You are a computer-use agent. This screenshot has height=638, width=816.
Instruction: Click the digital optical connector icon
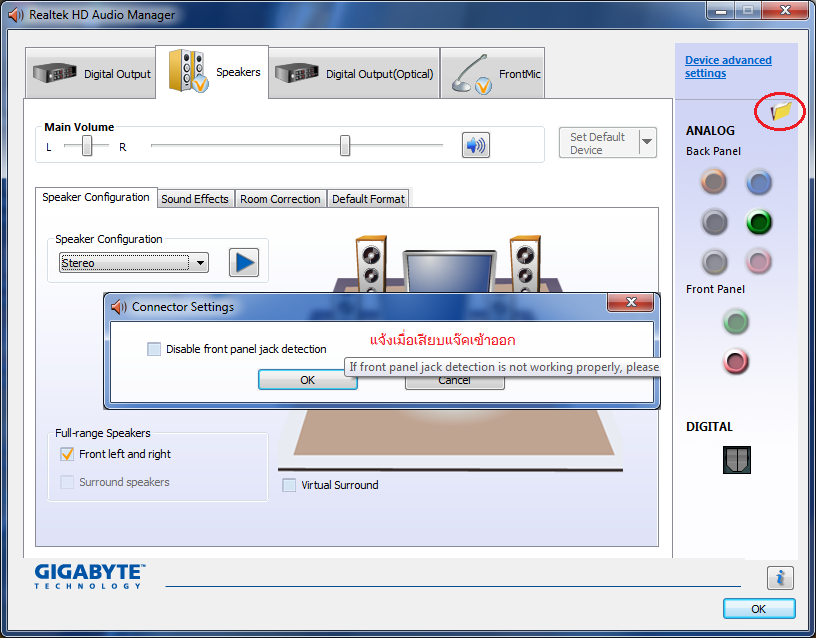click(736, 460)
